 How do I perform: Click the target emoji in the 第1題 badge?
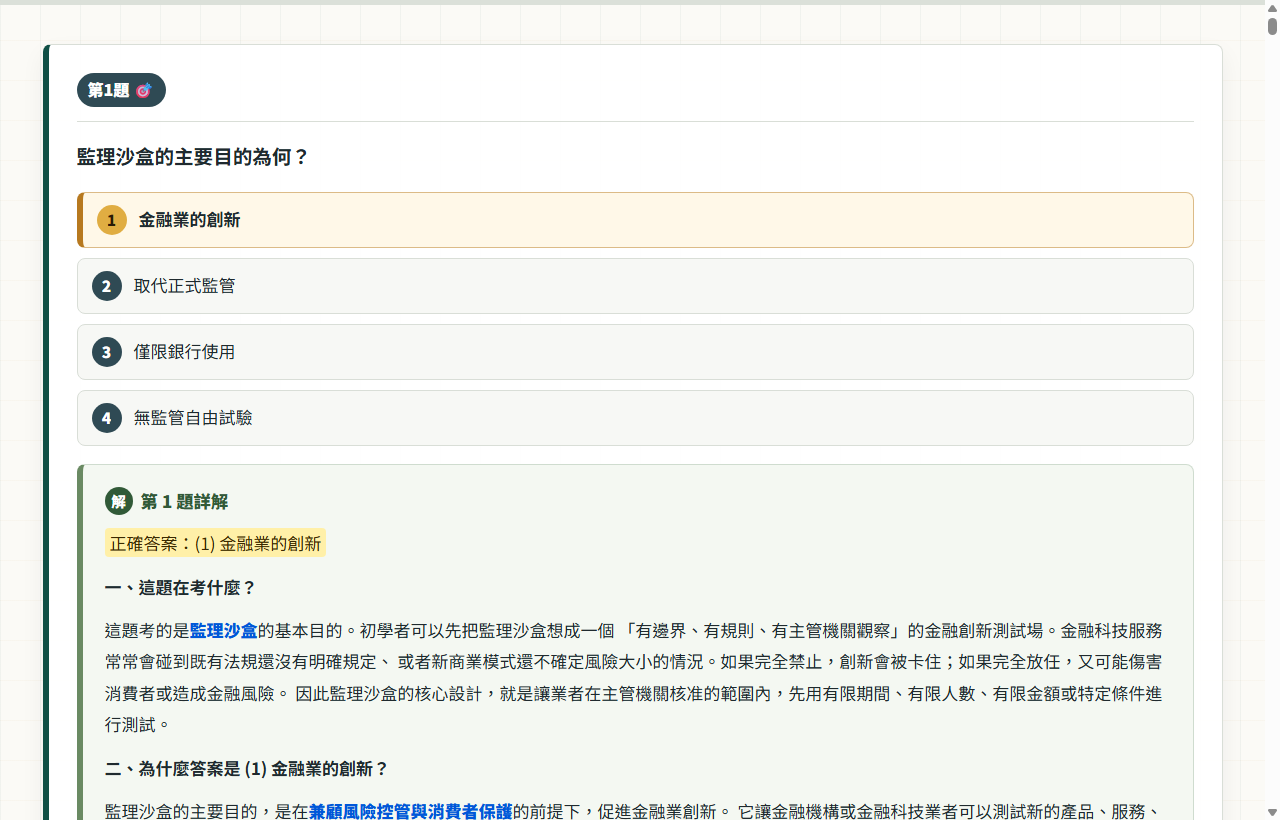pyautogui.click(x=143, y=91)
